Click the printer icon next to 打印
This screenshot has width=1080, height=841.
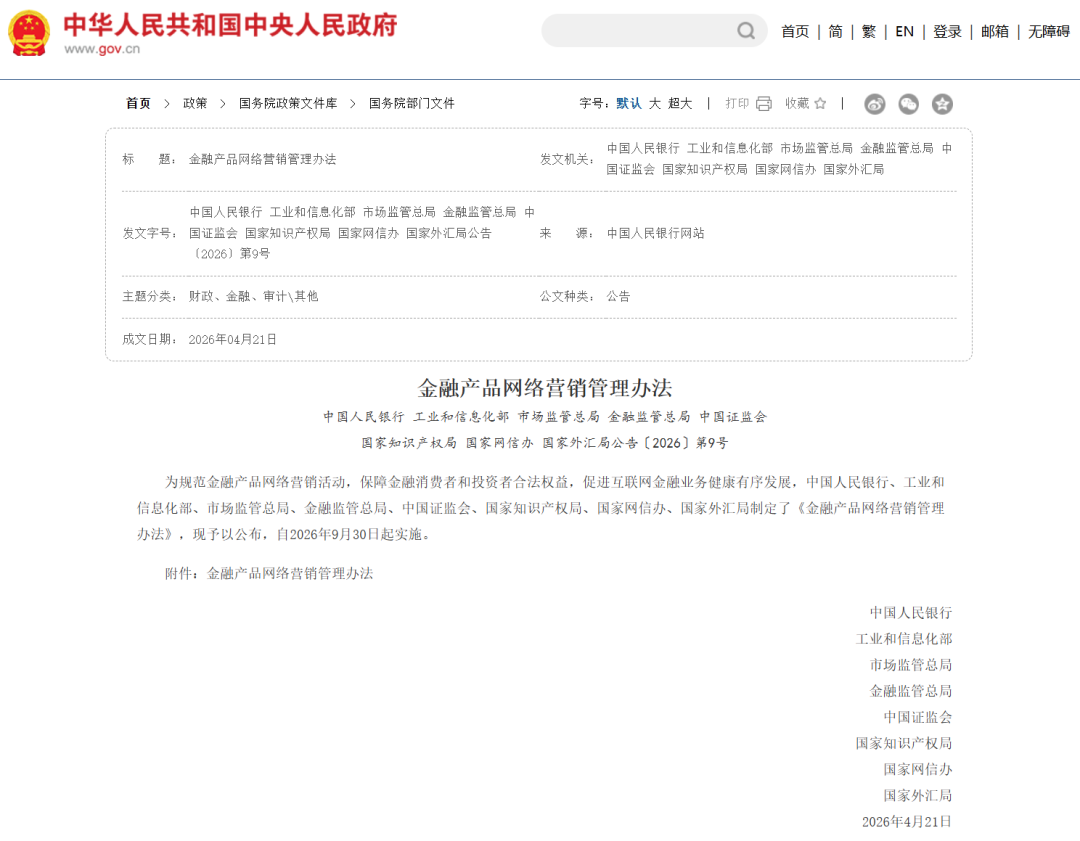pos(764,103)
